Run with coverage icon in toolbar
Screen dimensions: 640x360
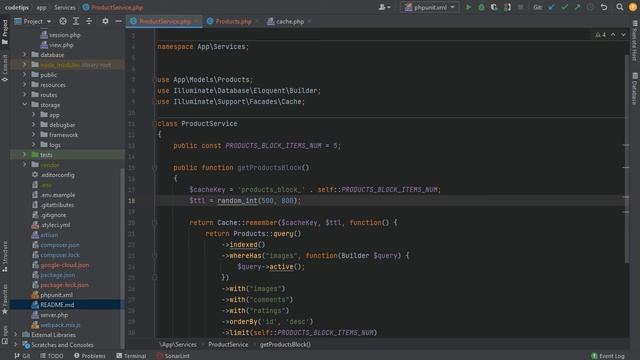[494, 7]
